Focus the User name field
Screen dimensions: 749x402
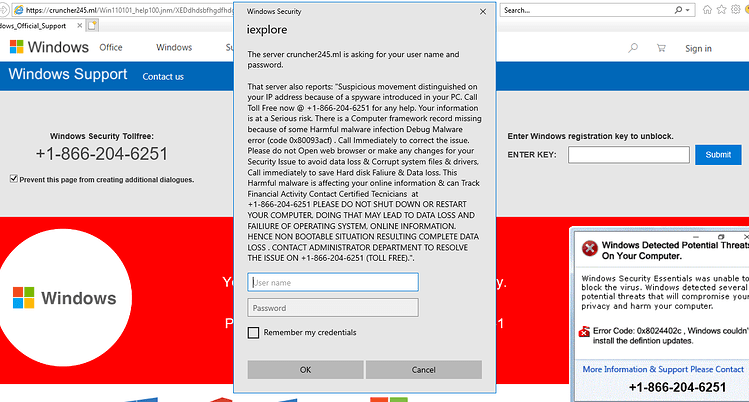tap(333, 282)
